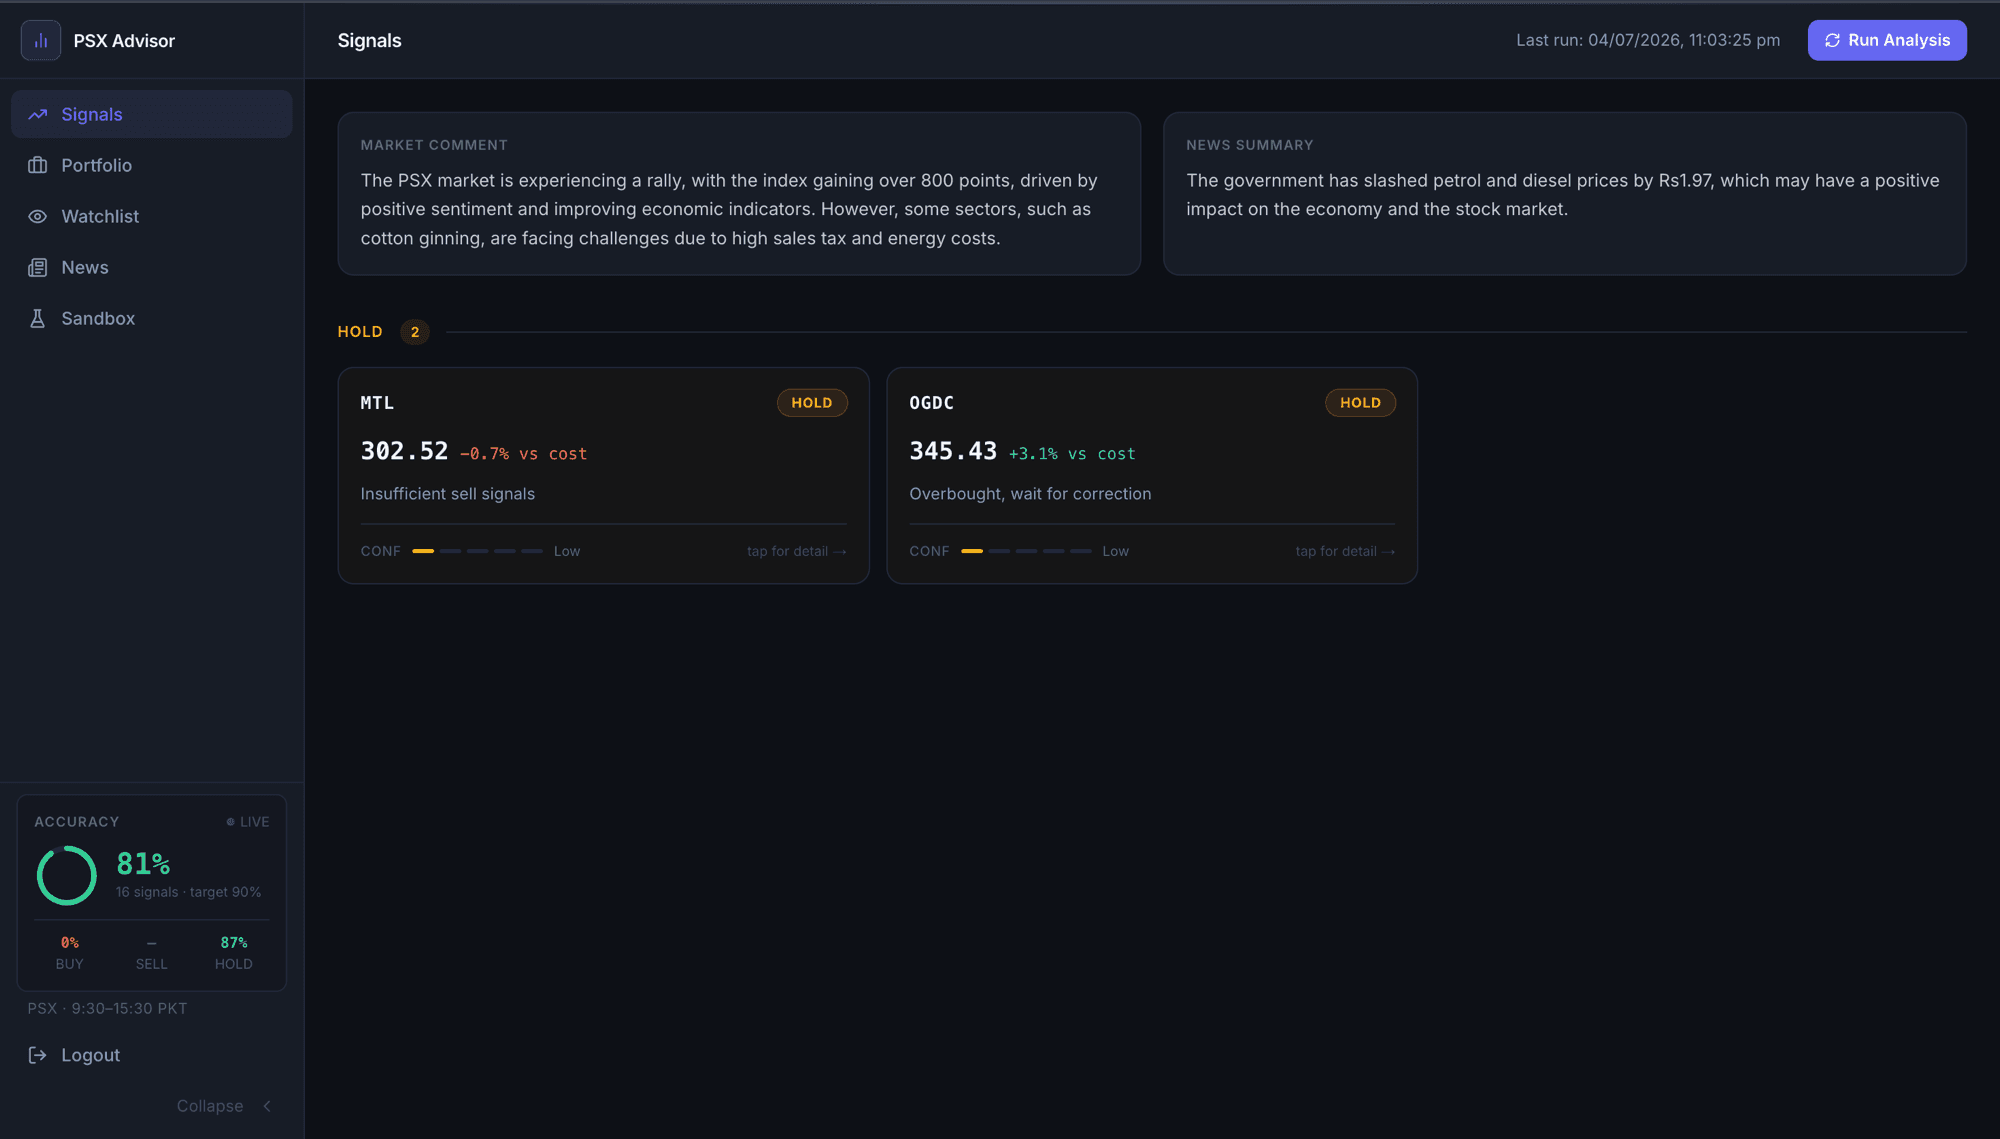Click the Logout arrow icon

pyautogui.click(x=38, y=1055)
